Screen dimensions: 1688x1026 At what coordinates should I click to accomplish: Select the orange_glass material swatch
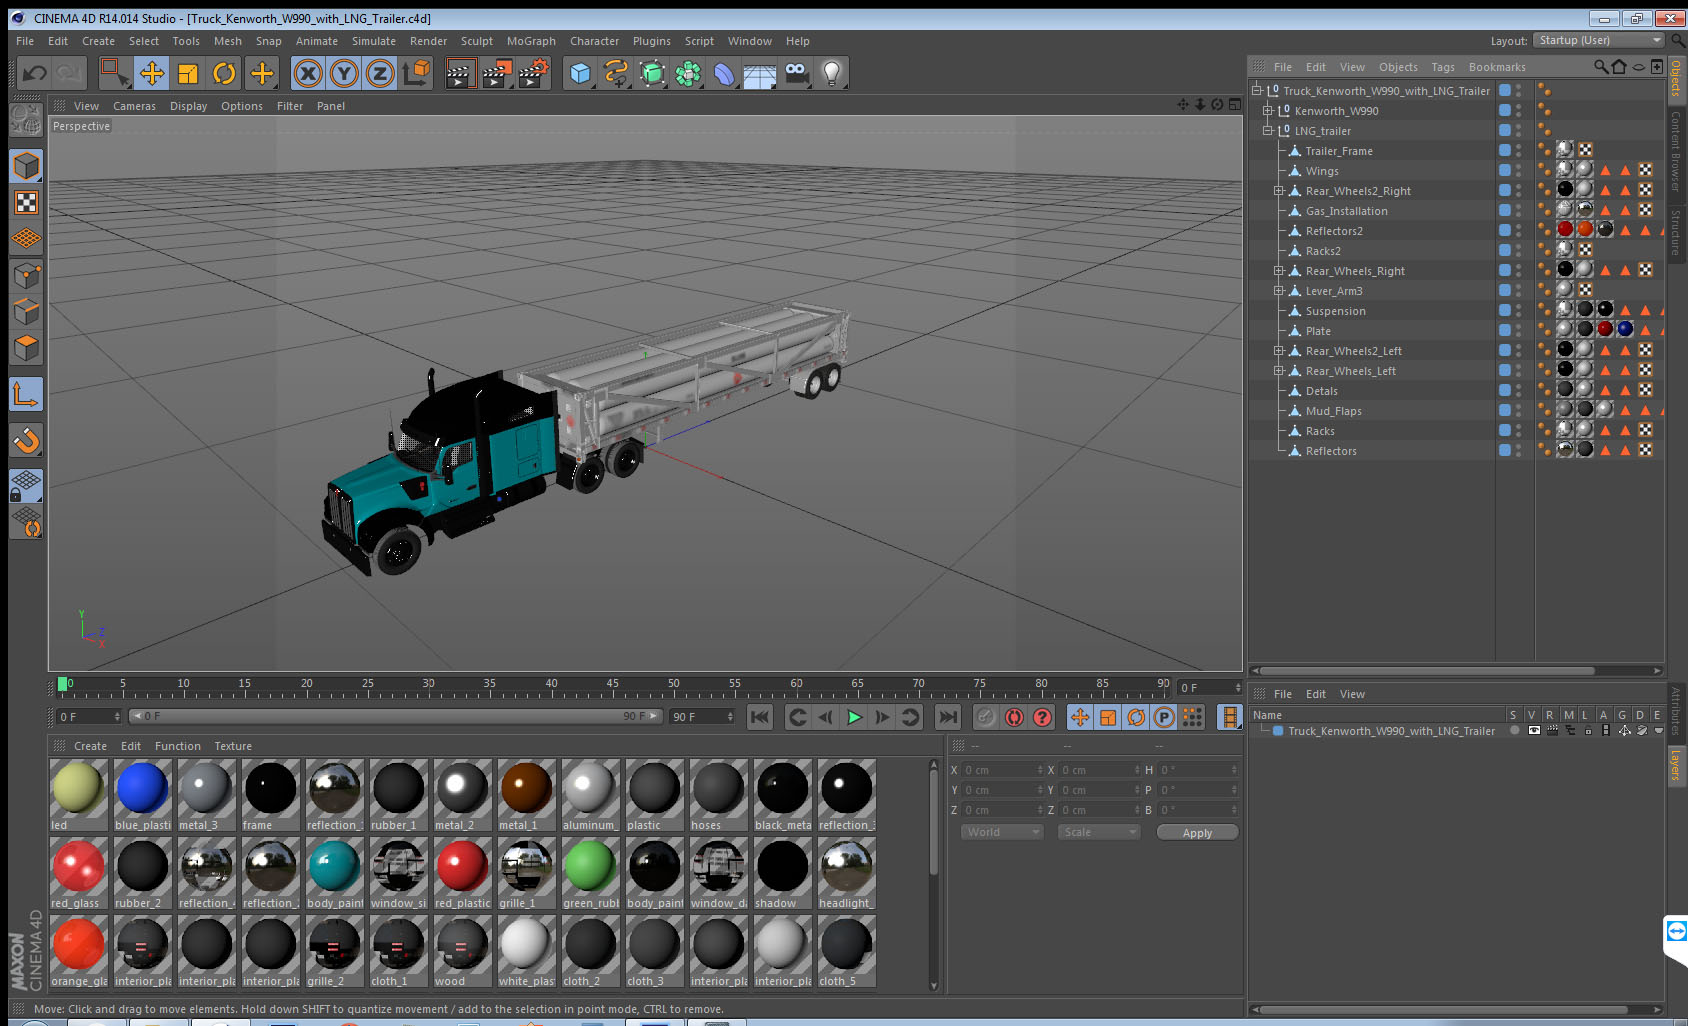point(78,951)
